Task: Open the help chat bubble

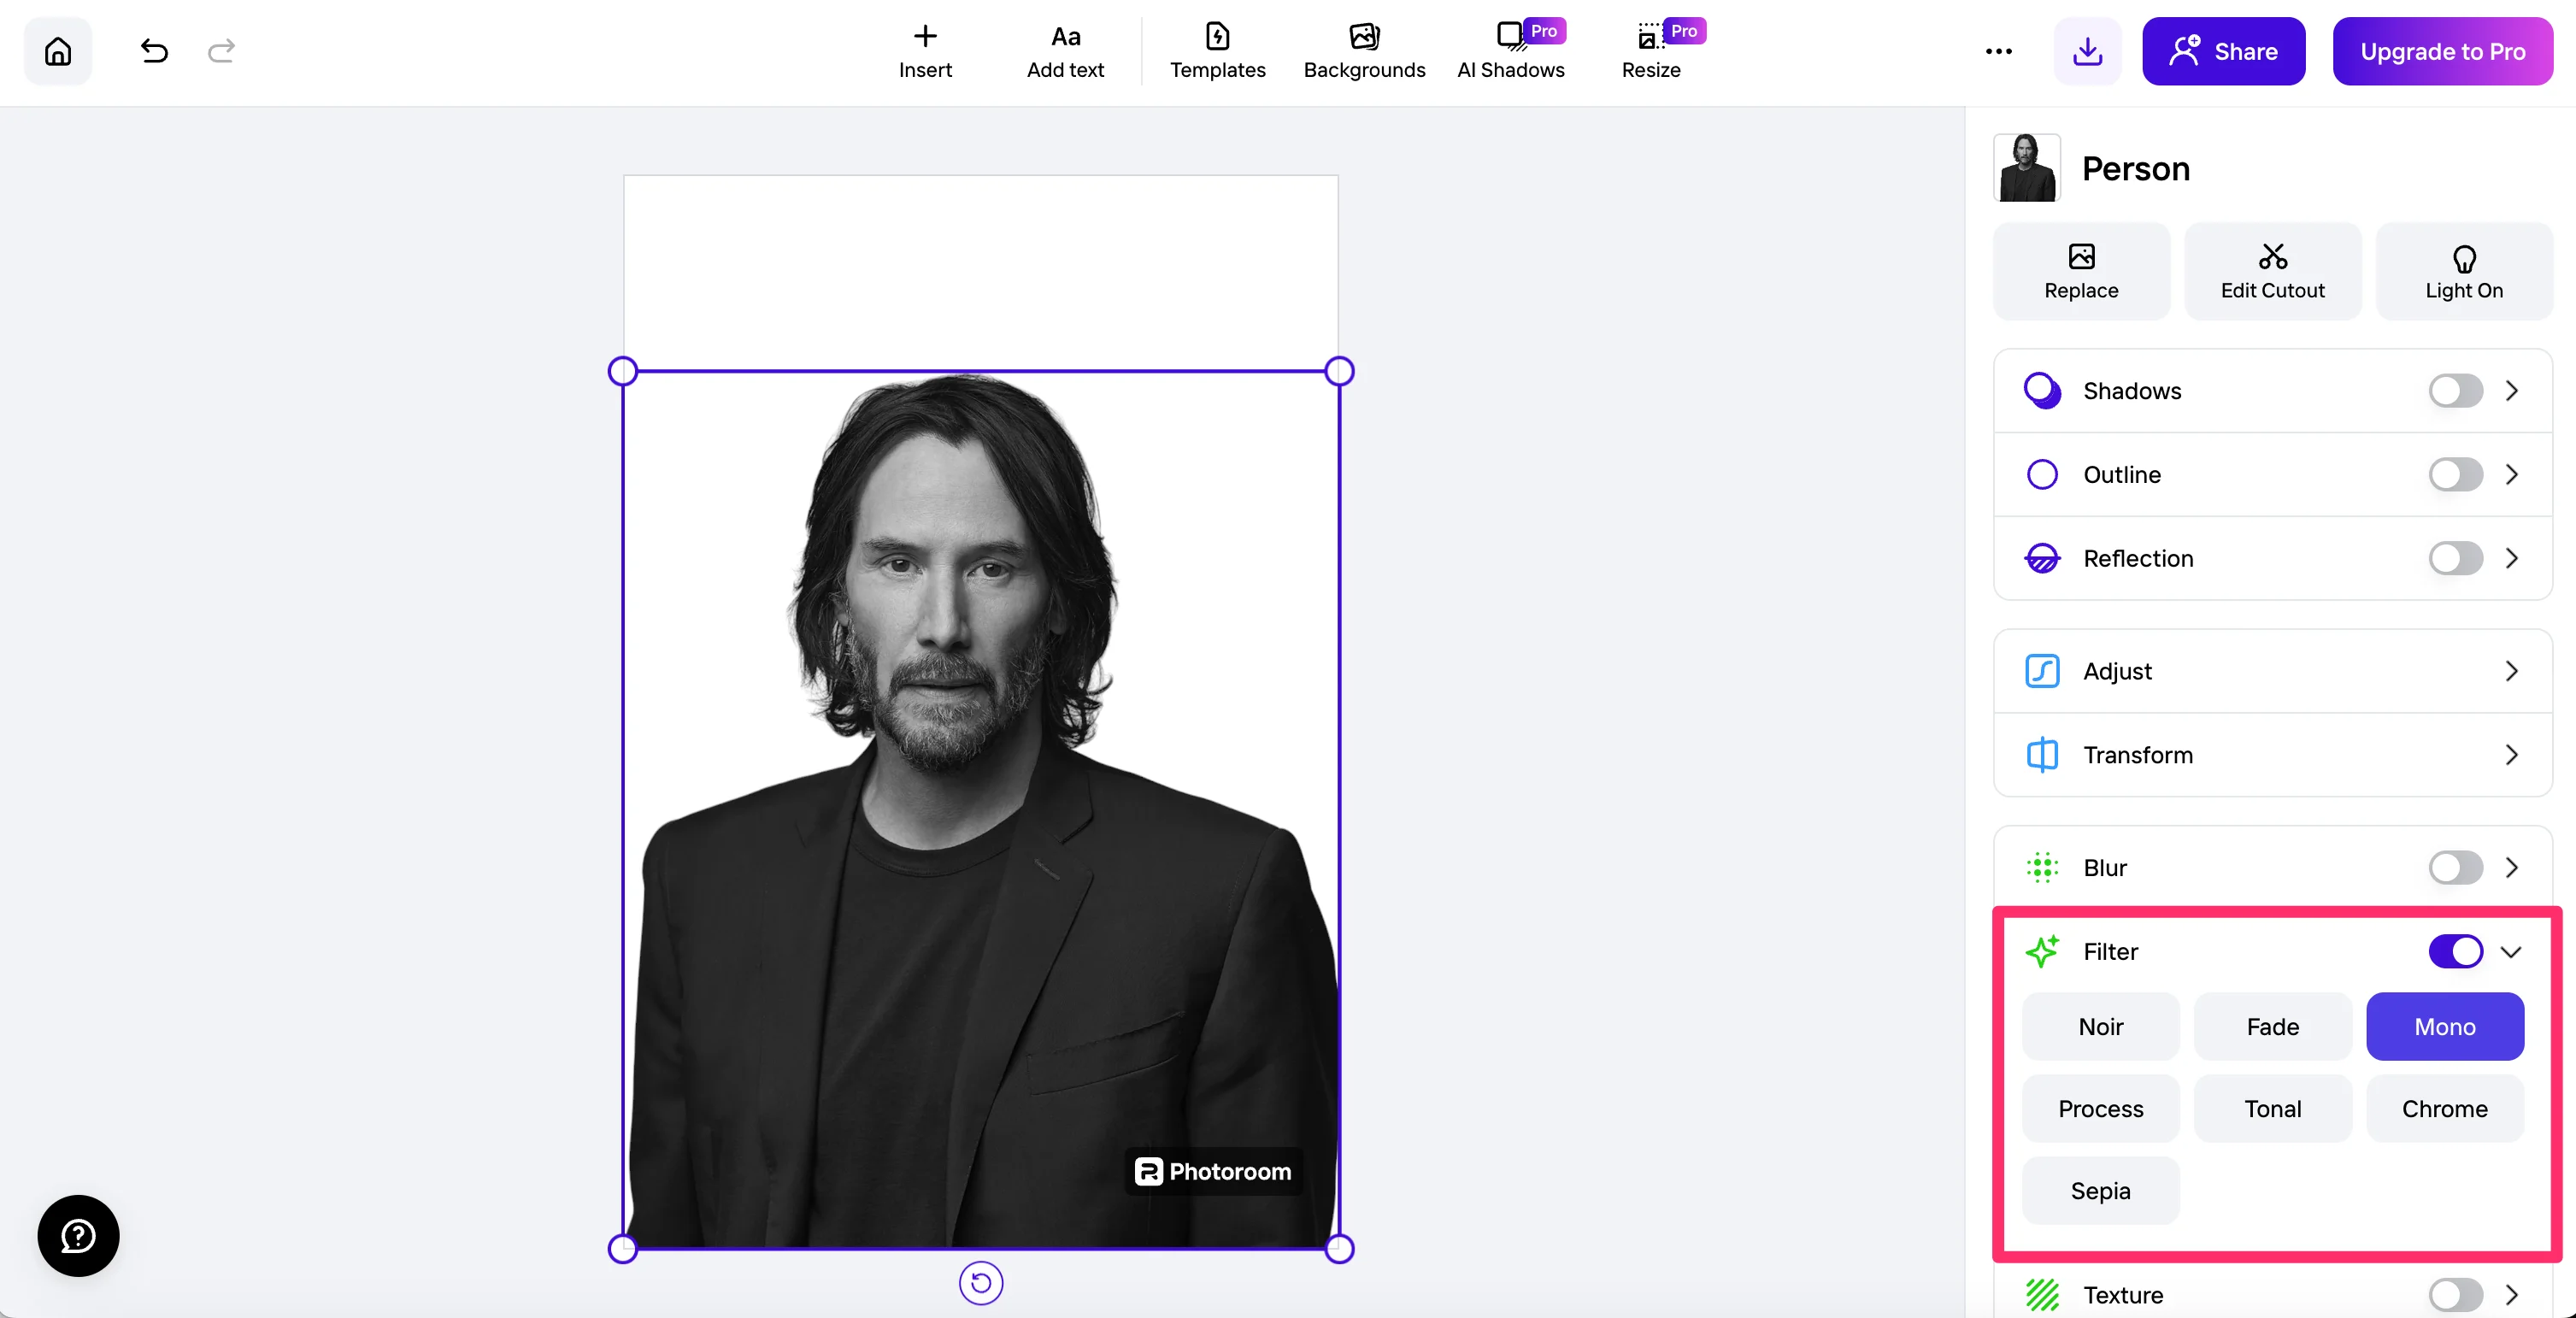Action: coord(78,1235)
